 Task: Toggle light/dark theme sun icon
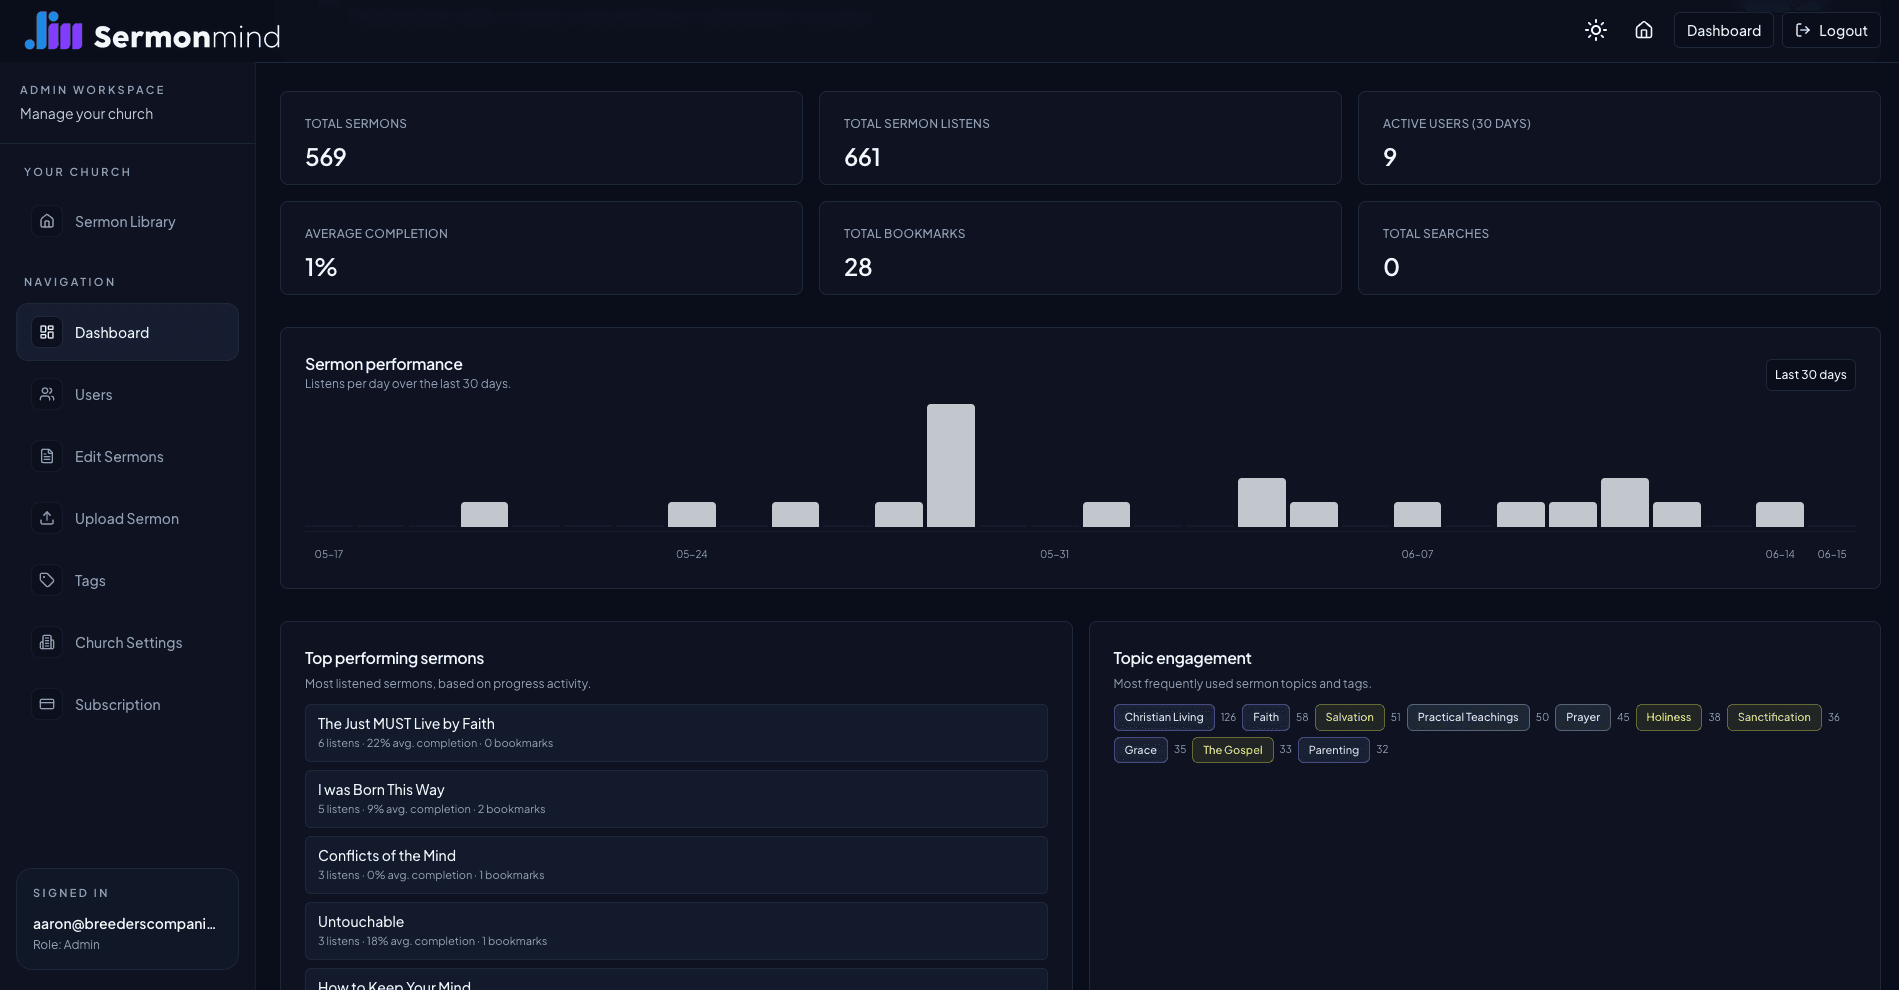[x=1596, y=30]
